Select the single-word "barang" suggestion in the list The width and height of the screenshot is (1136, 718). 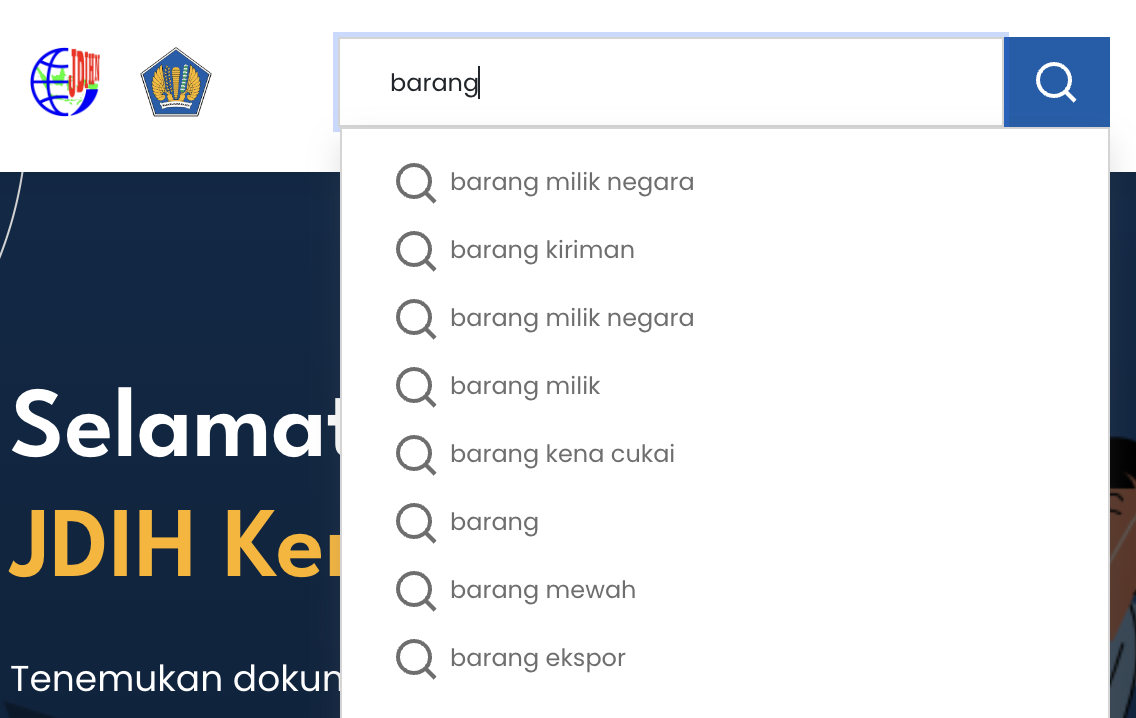[x=494, y=522]
